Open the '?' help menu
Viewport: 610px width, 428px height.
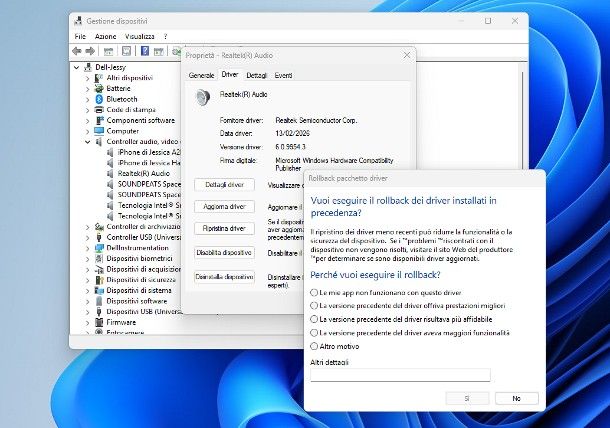coord(165,36)
